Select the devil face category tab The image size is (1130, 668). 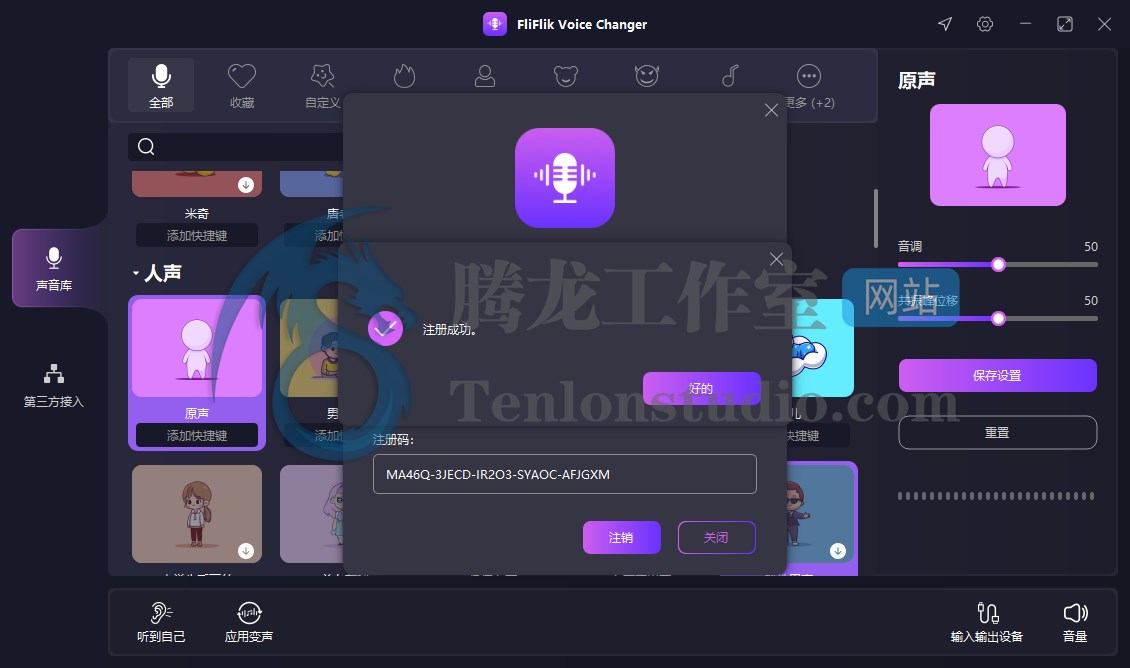tap(646, 76)
